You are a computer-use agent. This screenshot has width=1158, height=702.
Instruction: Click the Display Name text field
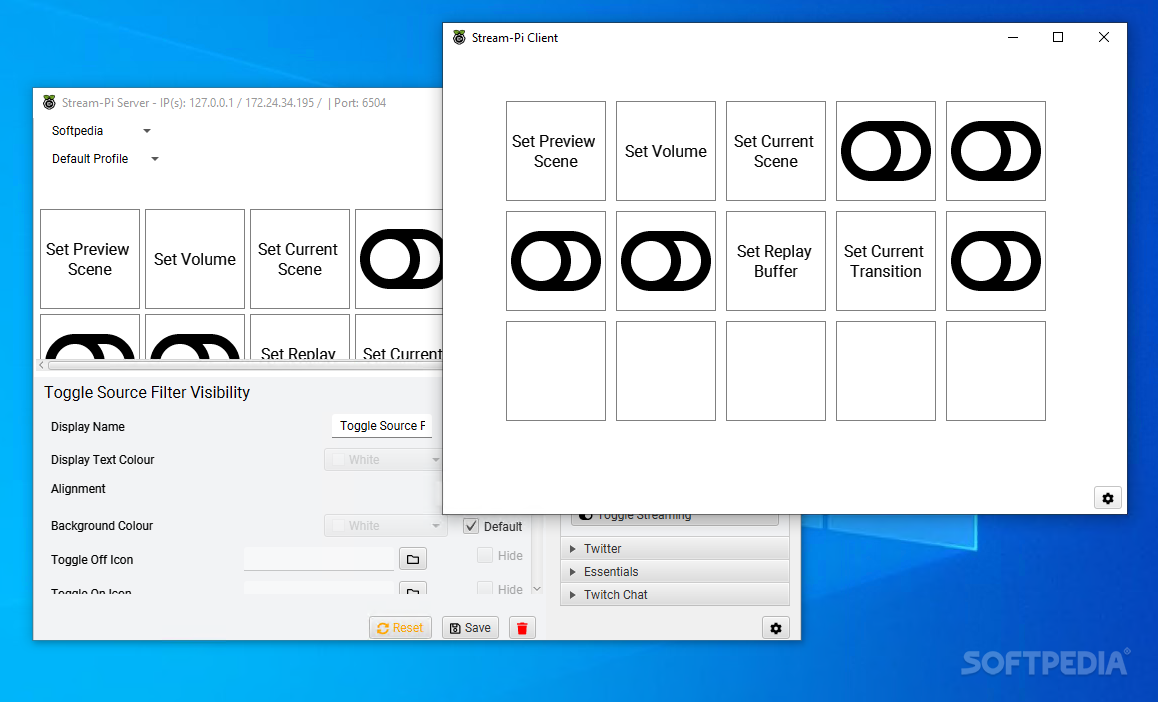(382, 426)
